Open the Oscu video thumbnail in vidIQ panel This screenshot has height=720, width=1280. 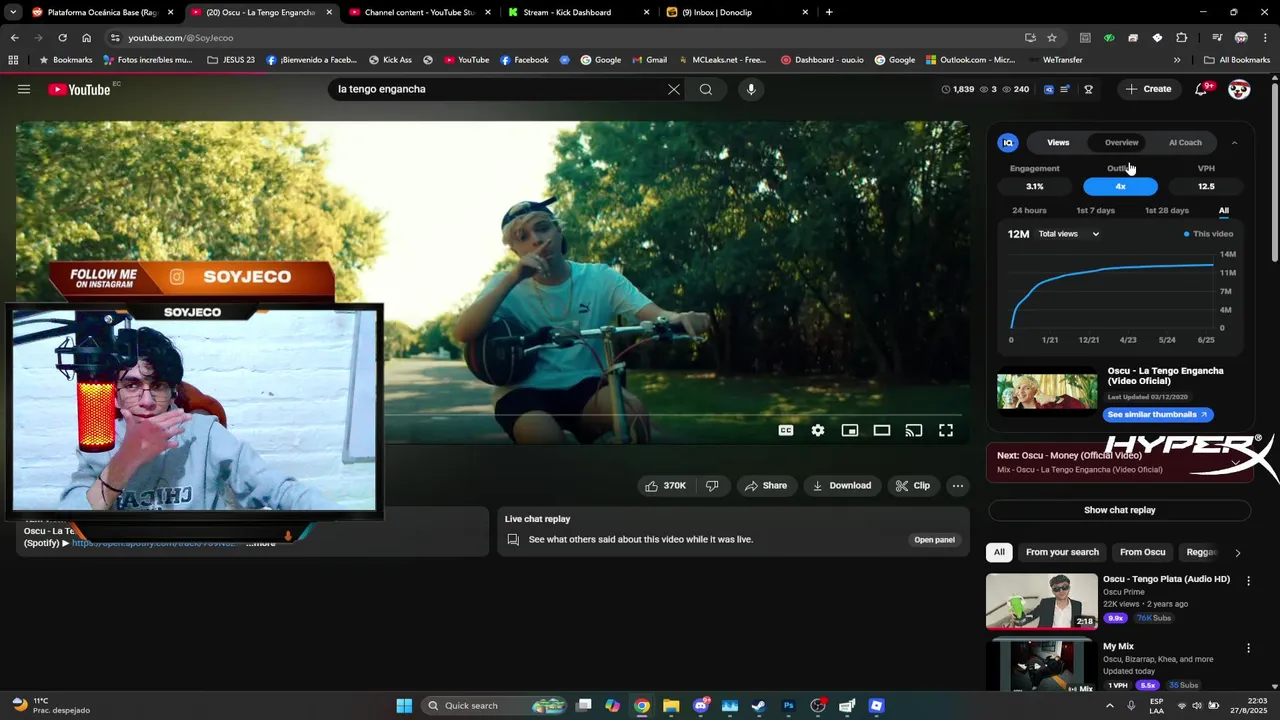pyautogui.click(x=1047, y=391)
